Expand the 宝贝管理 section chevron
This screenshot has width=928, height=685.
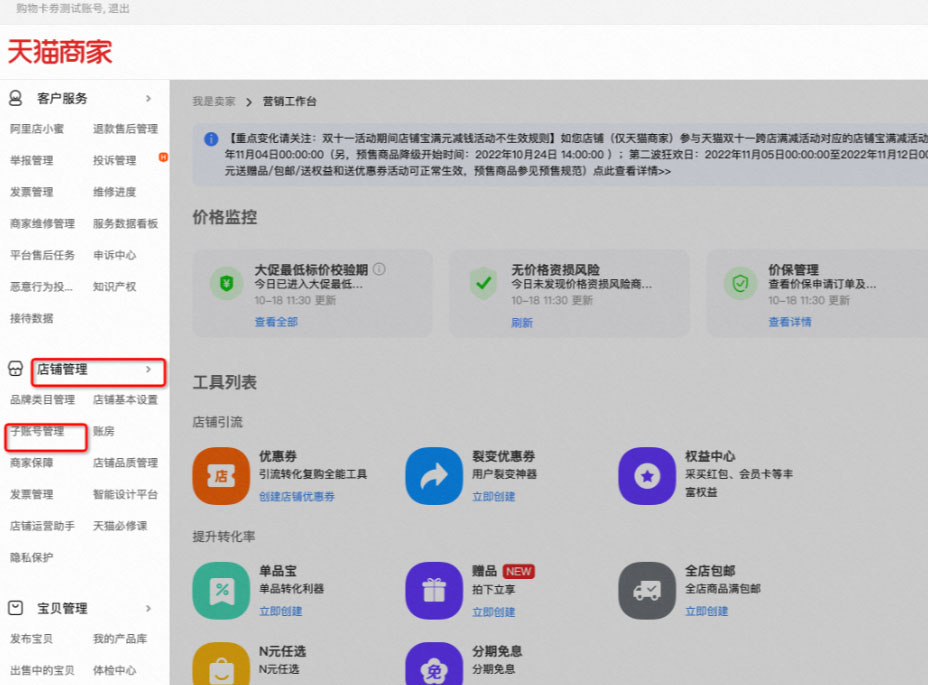coord(150,607)
